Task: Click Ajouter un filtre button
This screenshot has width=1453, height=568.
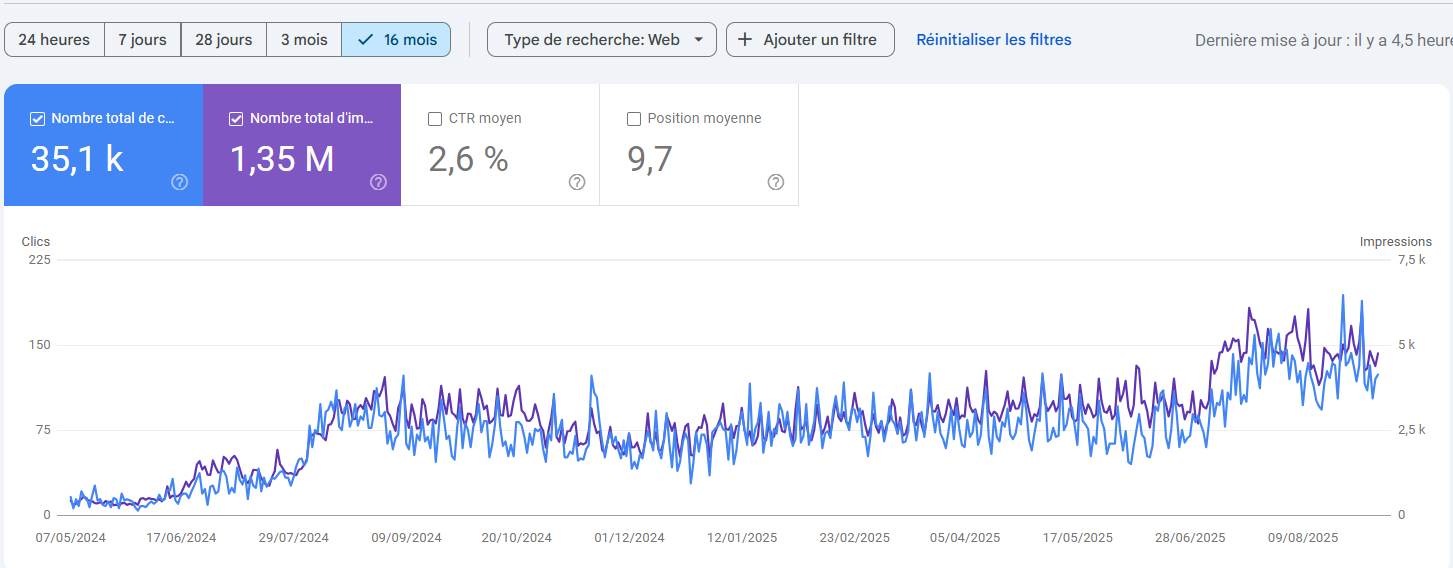Action: (810, 40)
